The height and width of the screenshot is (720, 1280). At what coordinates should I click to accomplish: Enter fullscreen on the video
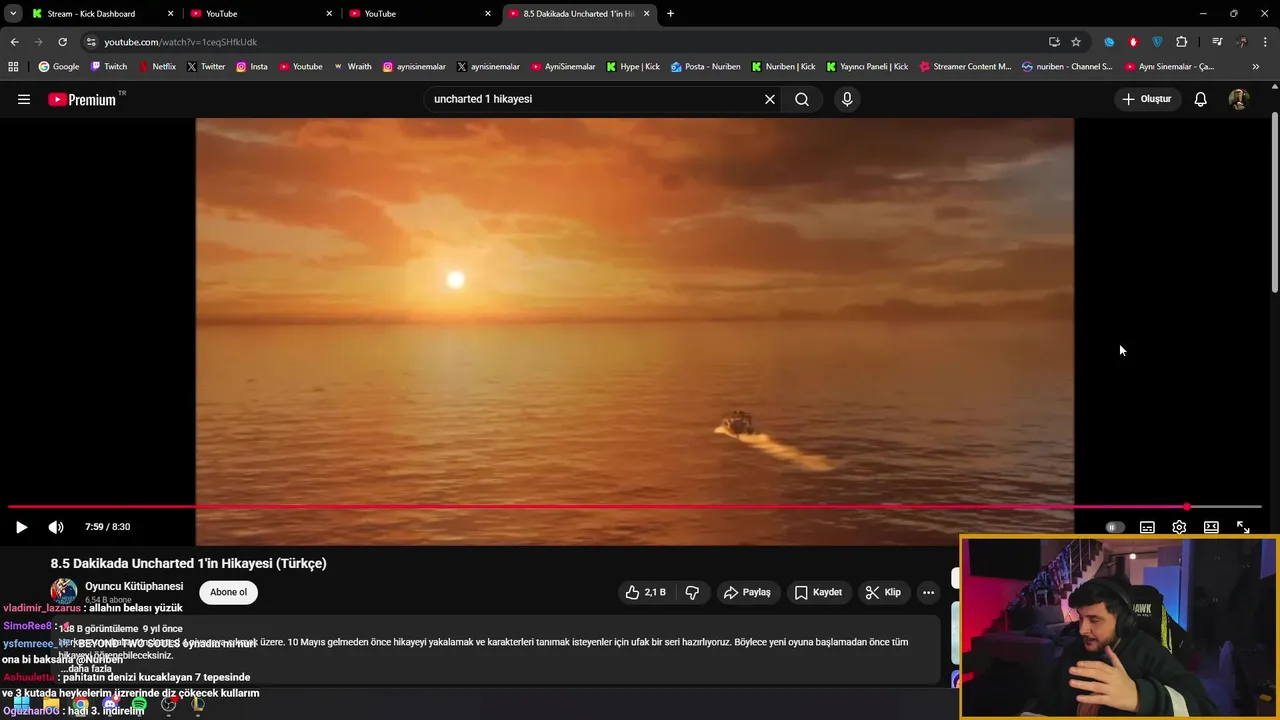point(1243,527)
